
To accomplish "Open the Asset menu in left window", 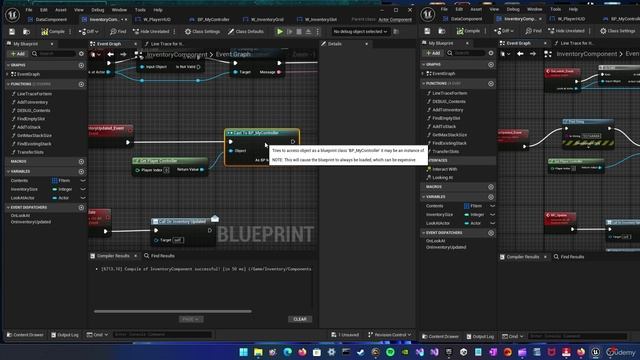I will (x=60, y=10).
